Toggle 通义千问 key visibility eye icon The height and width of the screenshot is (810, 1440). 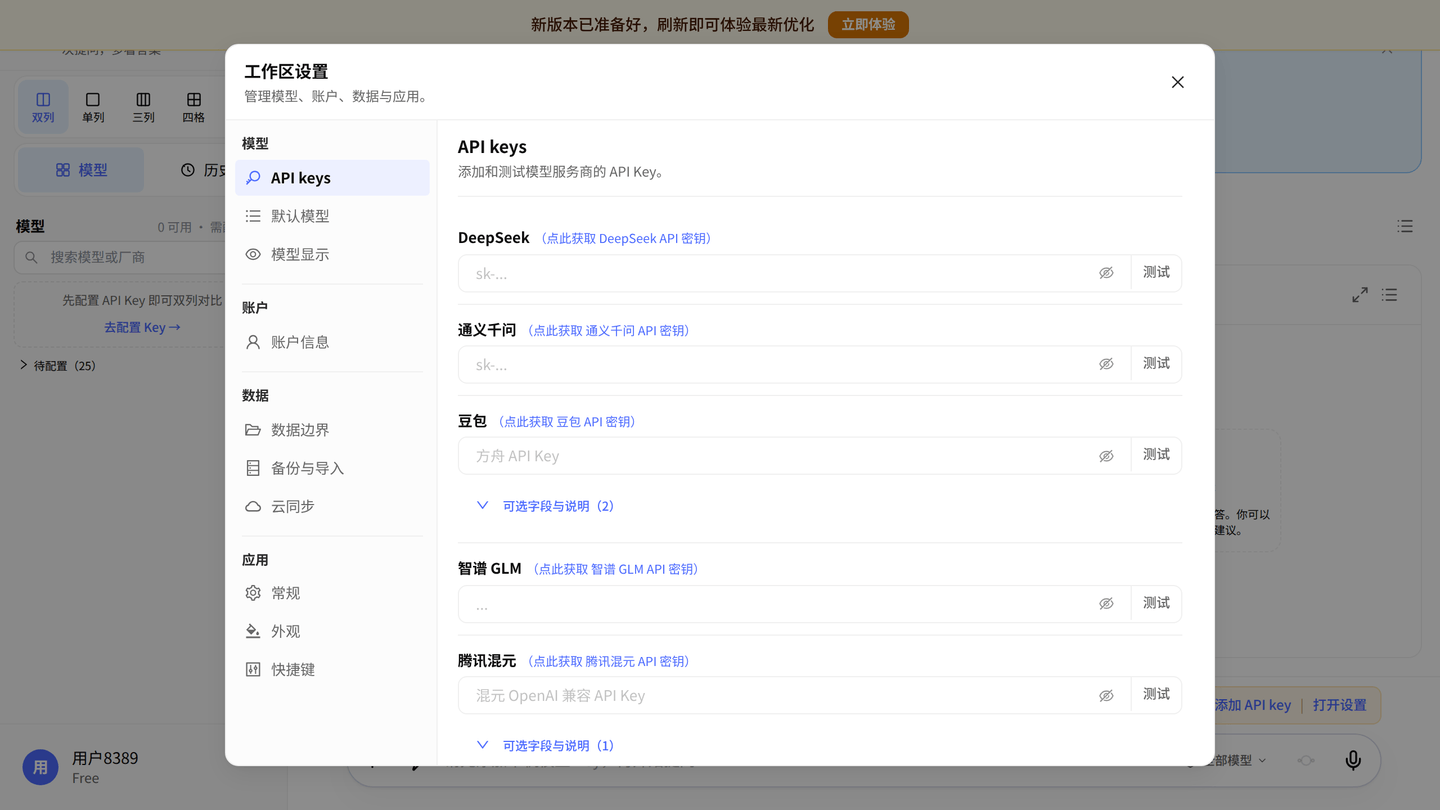(x=1106, y=364)
